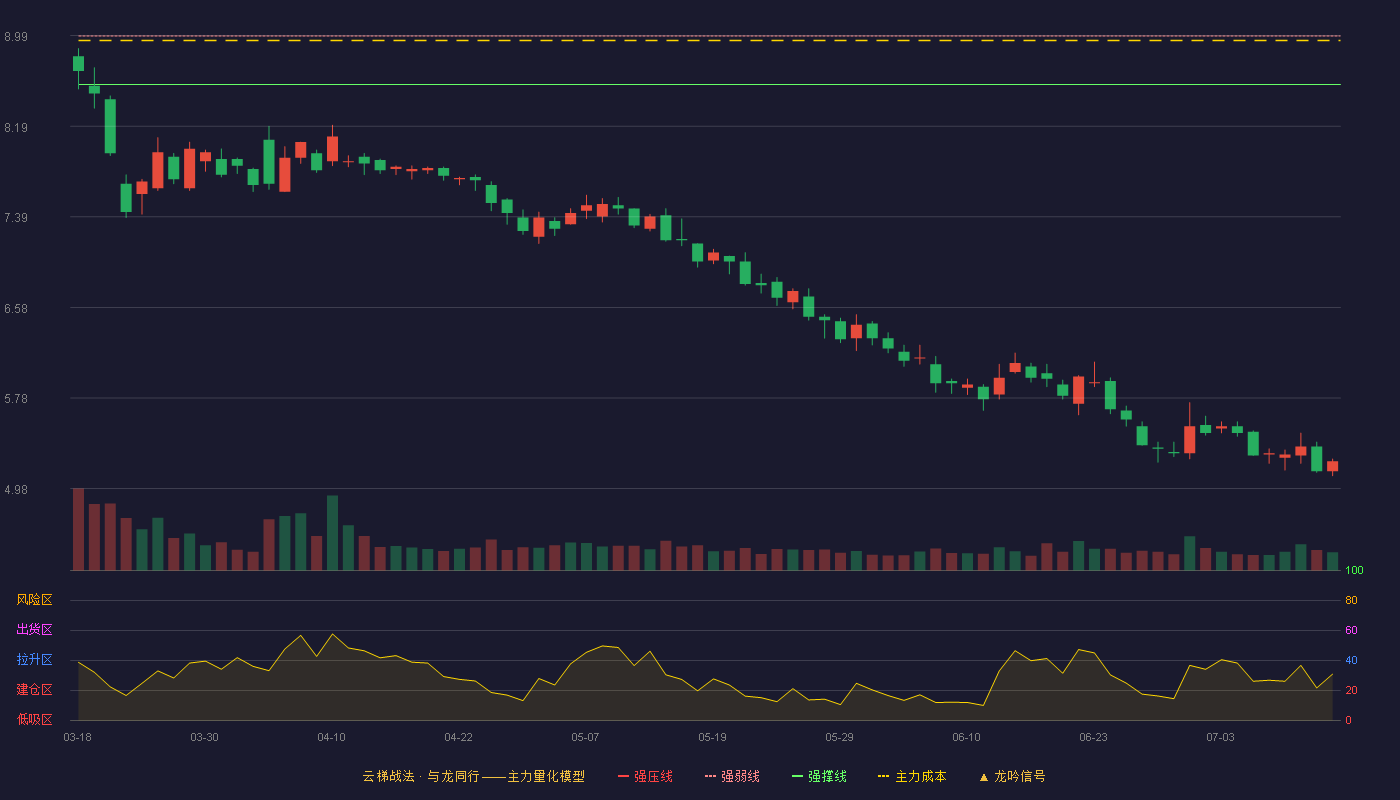Select the 06-23 date label
Viewport: 1400px width, 800px height.
[x=1093, y=737]
